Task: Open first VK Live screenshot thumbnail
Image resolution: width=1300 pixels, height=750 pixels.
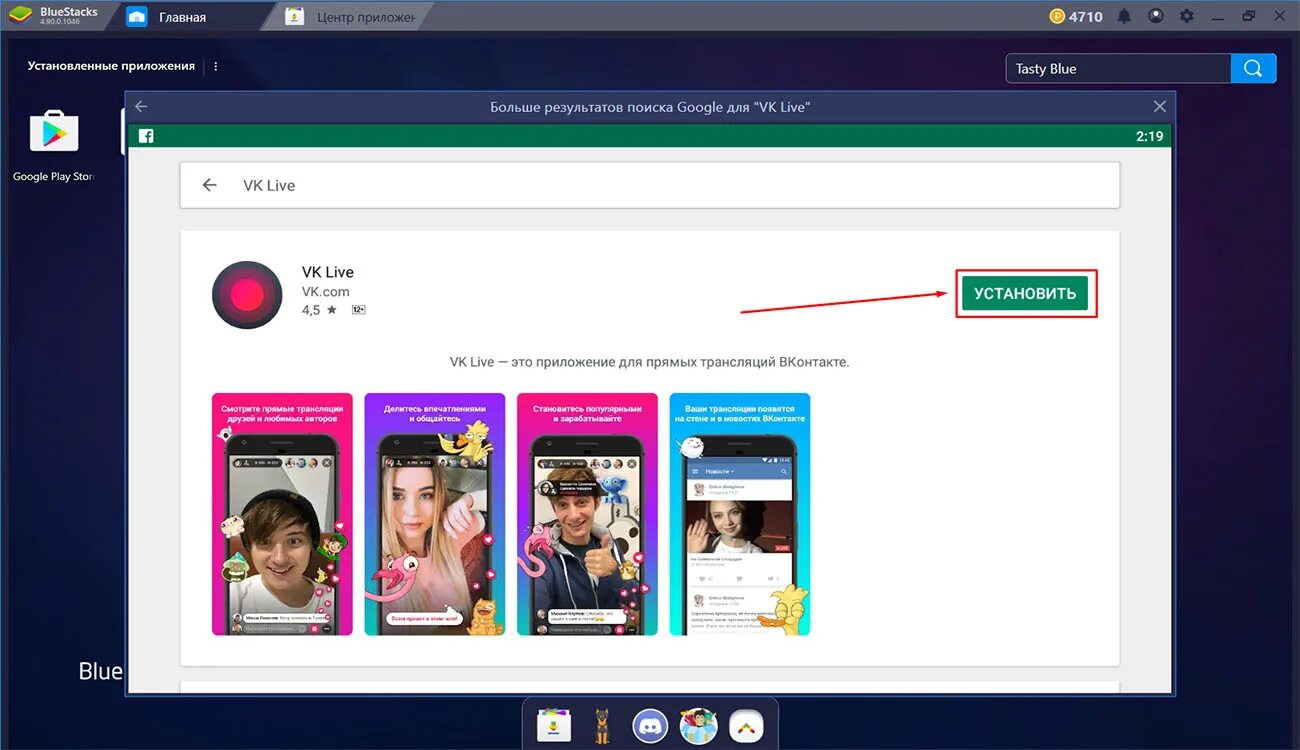Action: coord(282,514)
